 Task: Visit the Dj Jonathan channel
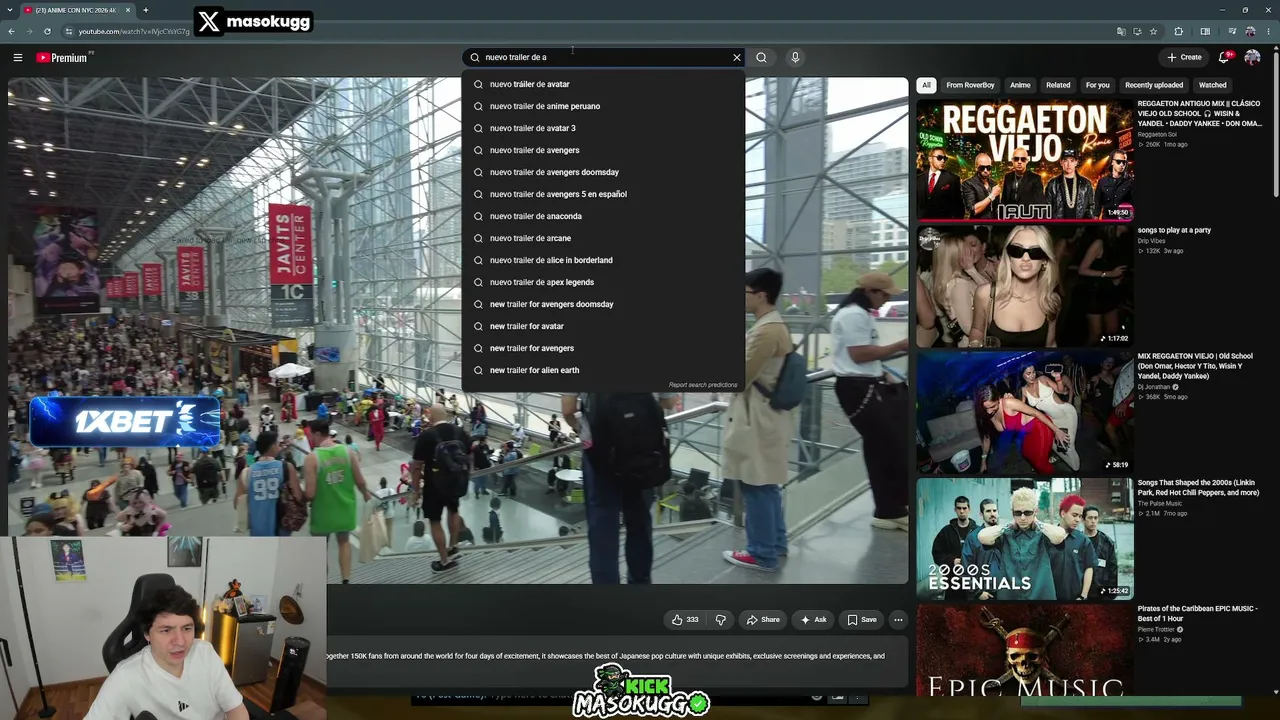1156,386
